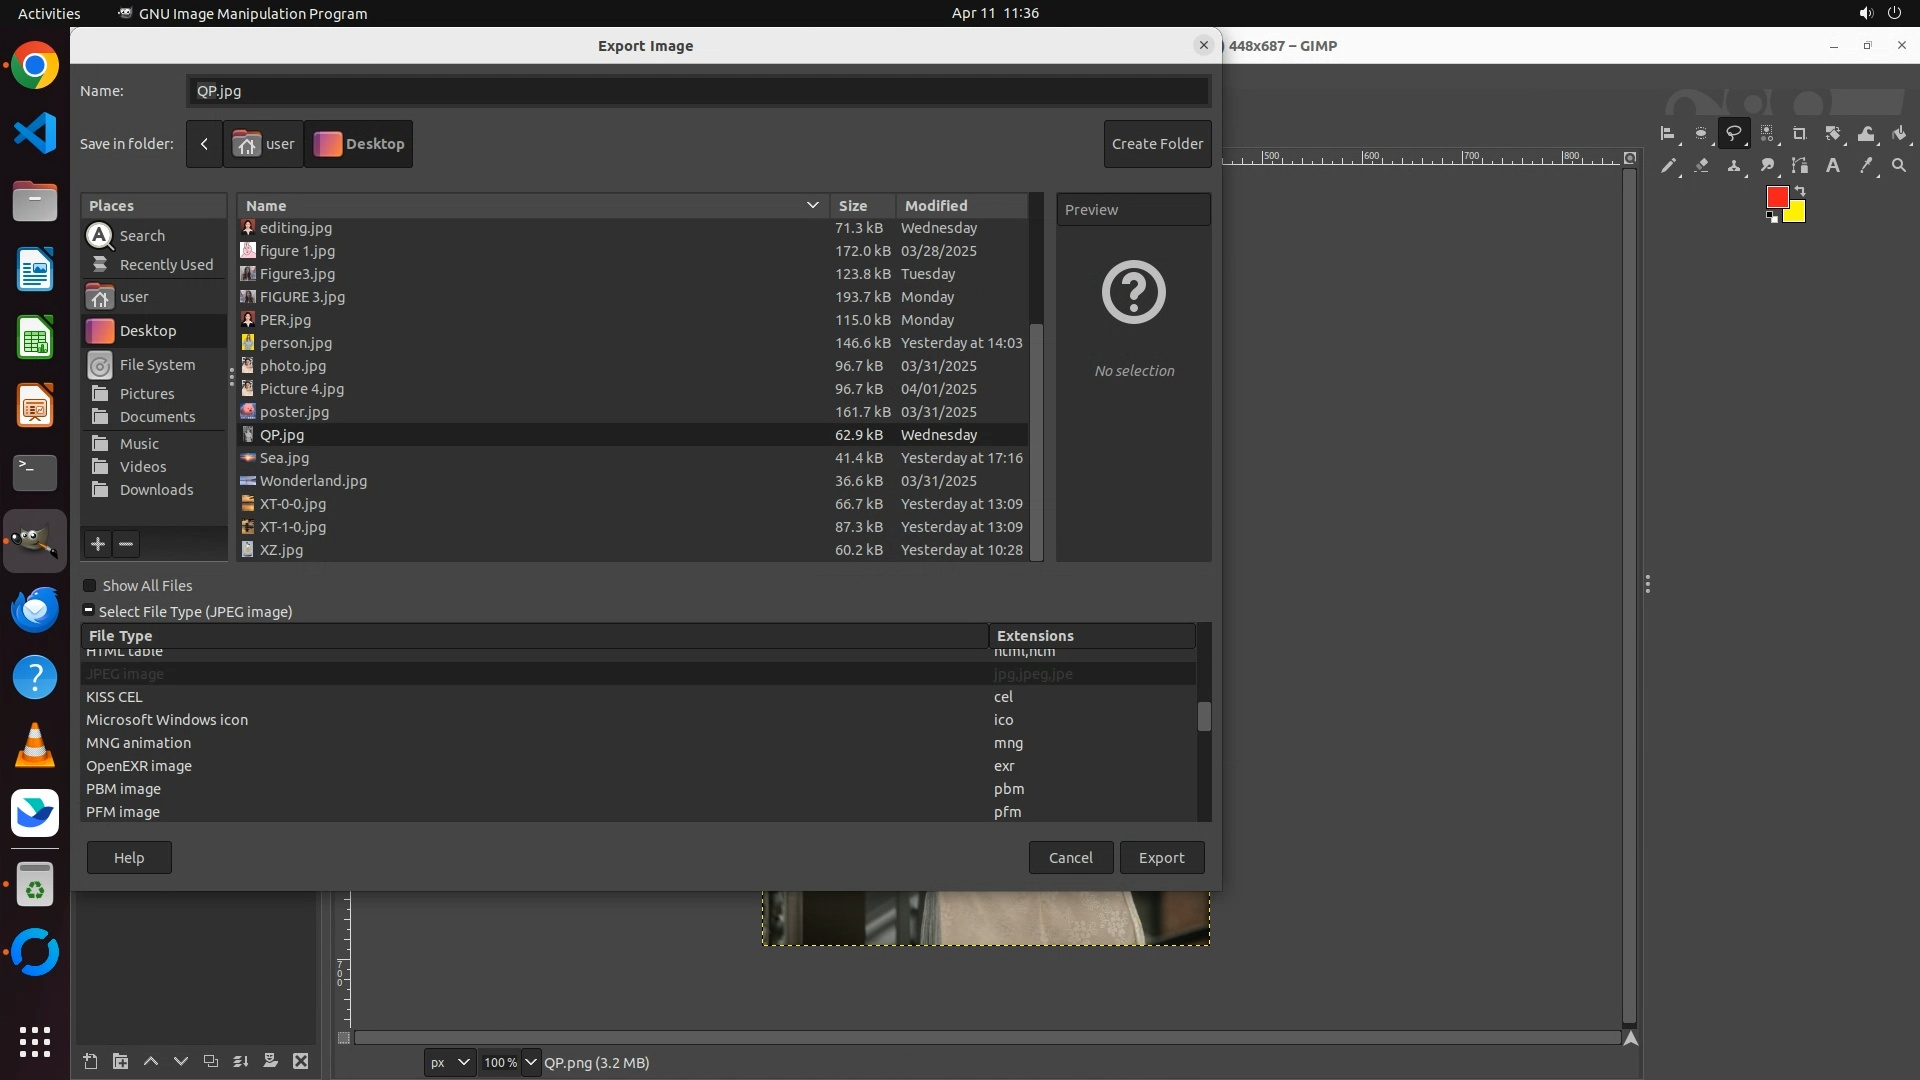Image resolution: width=1920 pixels, height=1080 pixels.
Task: Click the Export button
Action: [1161, 858]
